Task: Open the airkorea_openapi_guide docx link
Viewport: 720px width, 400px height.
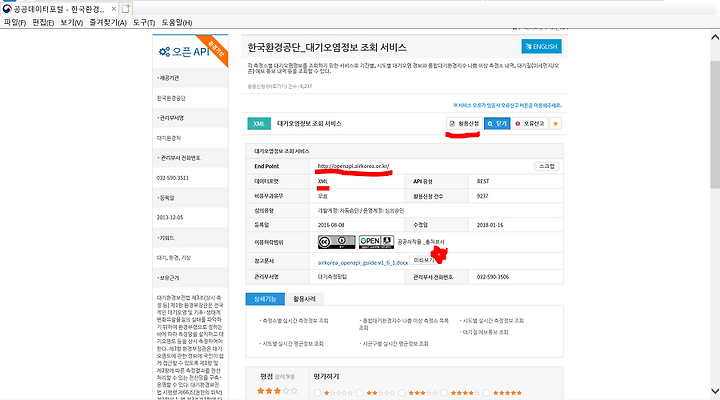Action: (363, 263)
